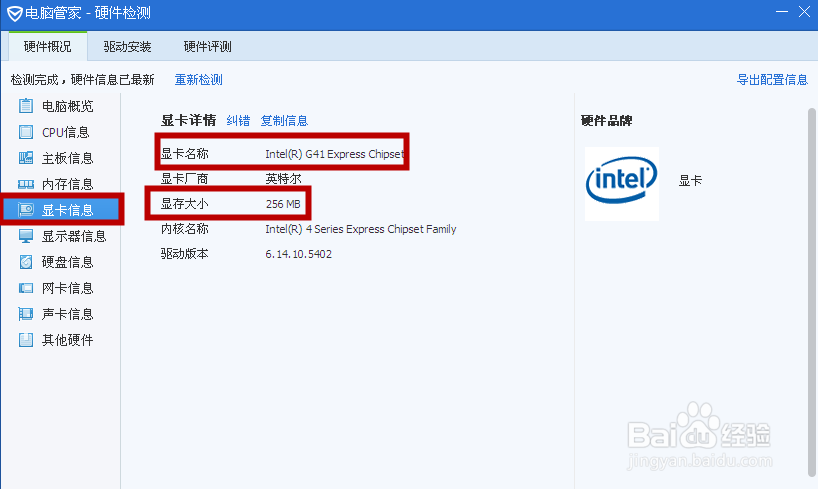Click the 英特尔 vendor value
Image resolution: width=818 pixels, height=489 pixels.
click(283, 178)
